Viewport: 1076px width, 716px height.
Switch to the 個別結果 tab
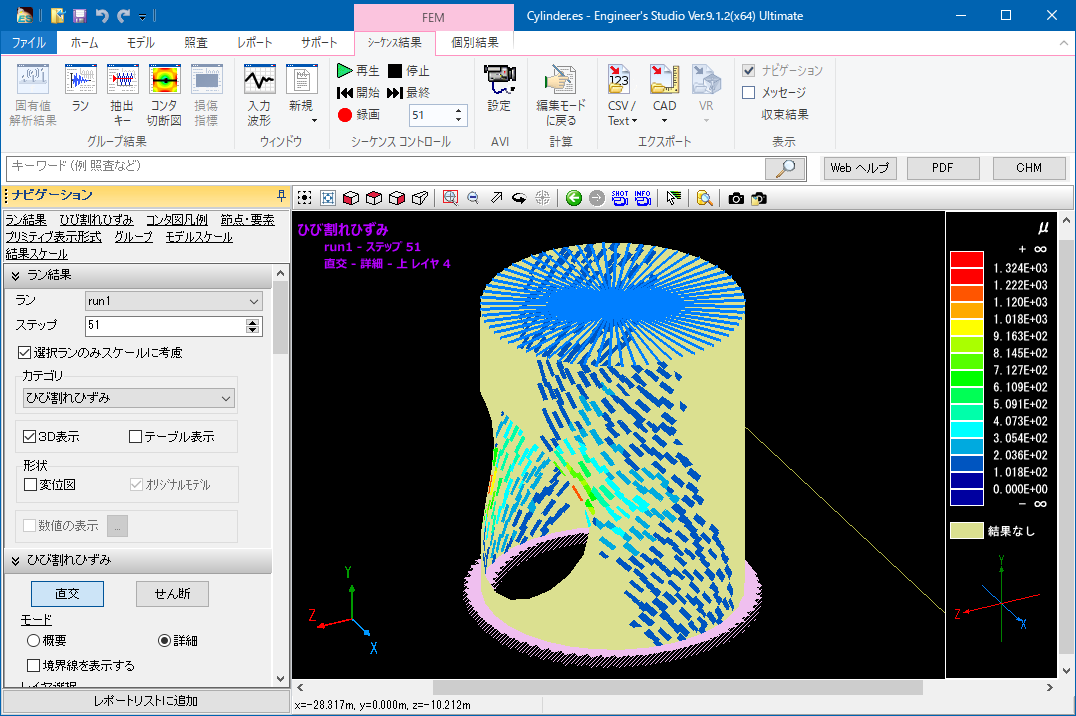475,43
